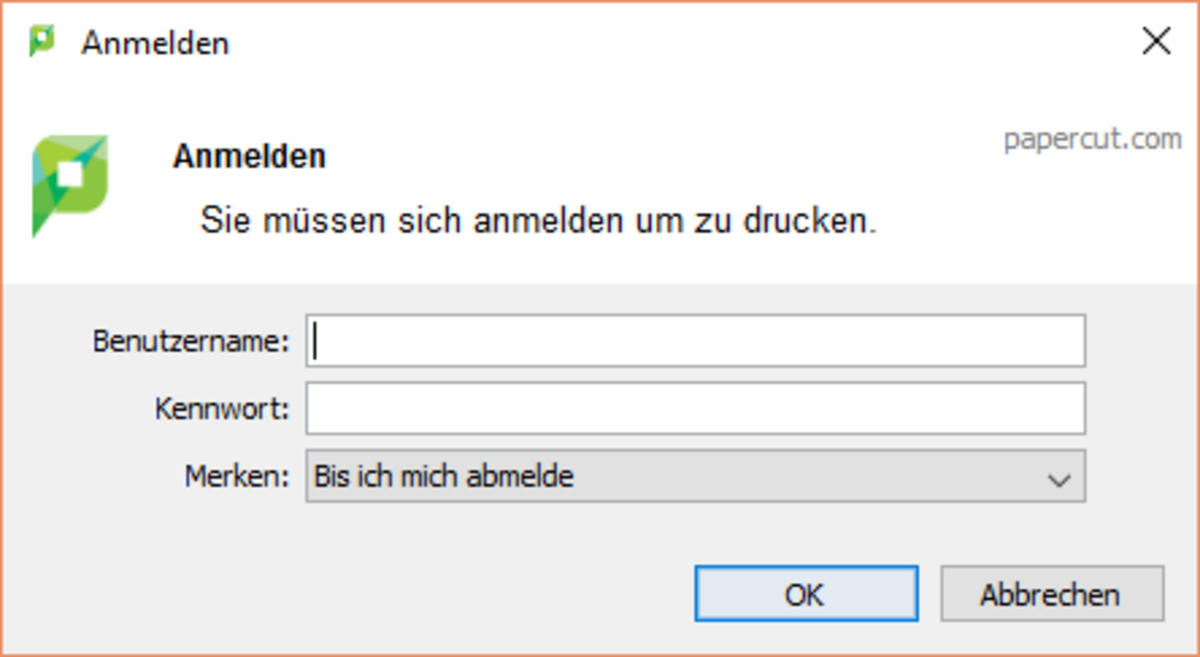Image resolution: width=1200 pixels, height=657 pixels.
Task: Select the "Bis ich mich abmelde" combo box text
Action: (445, 476)
